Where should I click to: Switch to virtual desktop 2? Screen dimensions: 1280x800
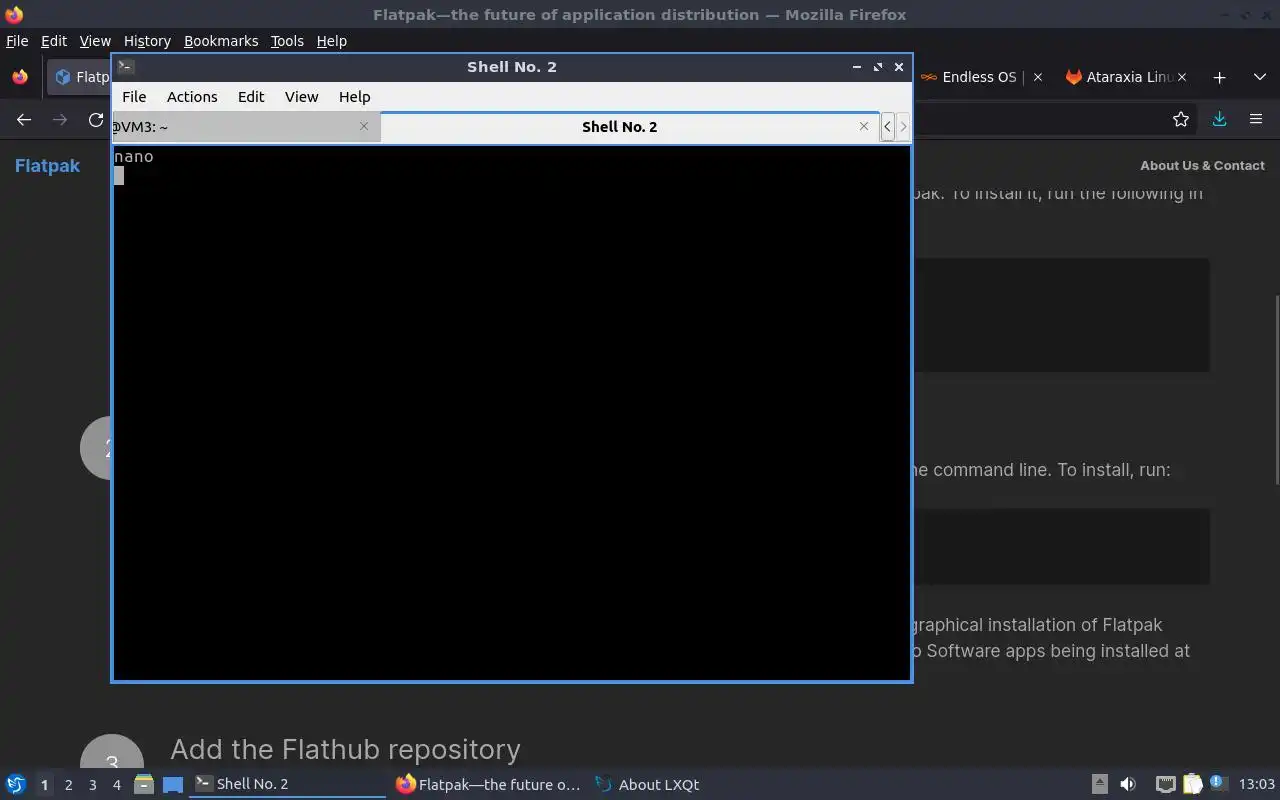click(68, 785)
